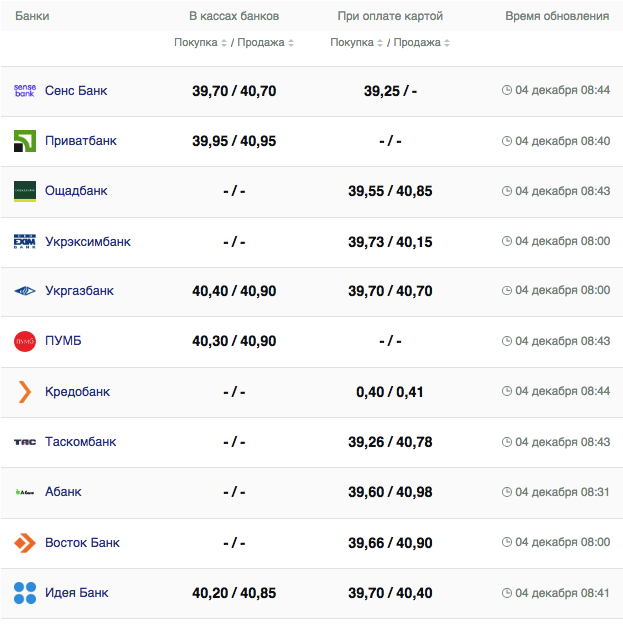Sort bank cash desk rates by Продажа
Image resolution: width=623 pixels, height=624 pixels.
pos(265,43)
